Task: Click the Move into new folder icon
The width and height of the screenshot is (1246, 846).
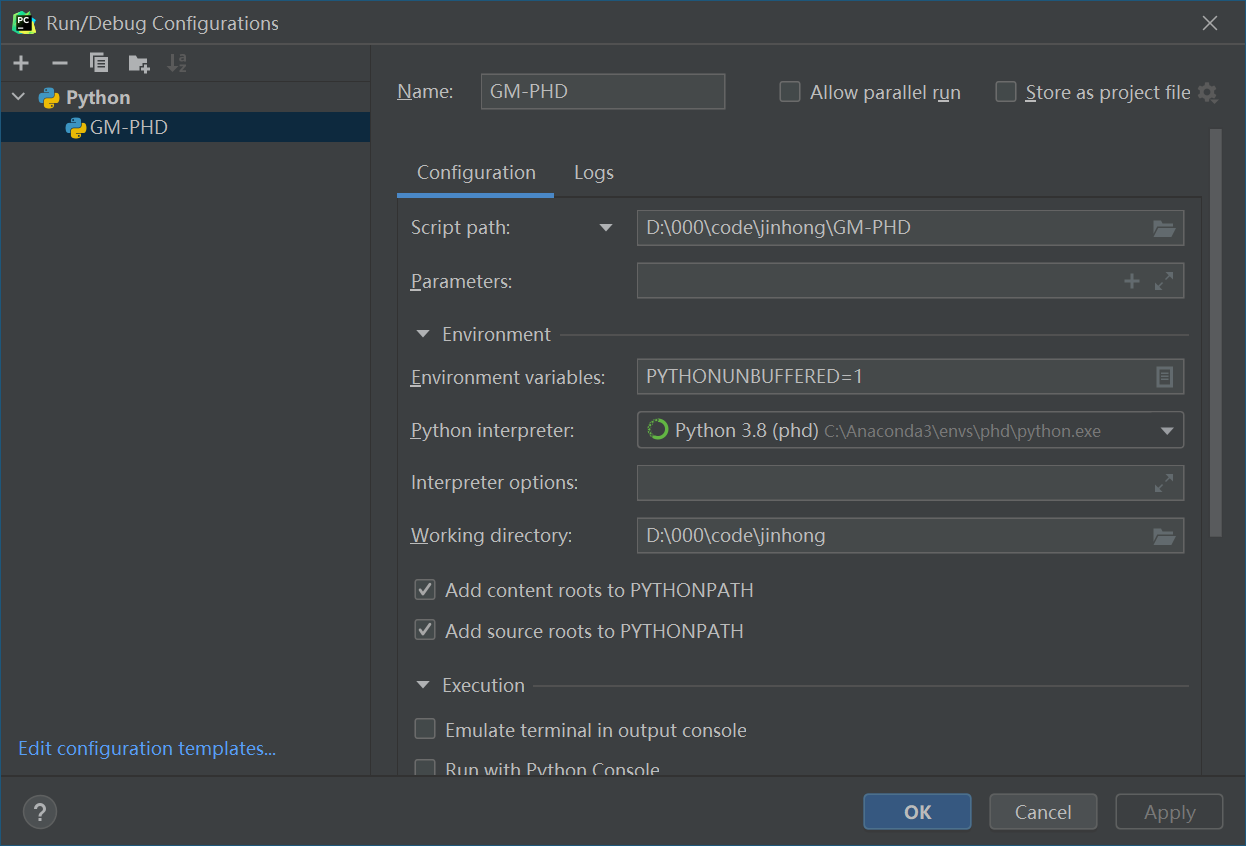Action: click(139, 64)
